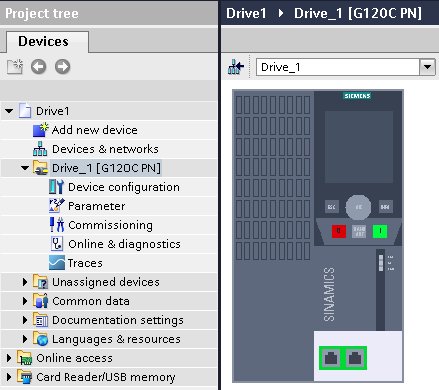Collapse the Drive1 project node
439x390 pixels.
coord(9,111)
